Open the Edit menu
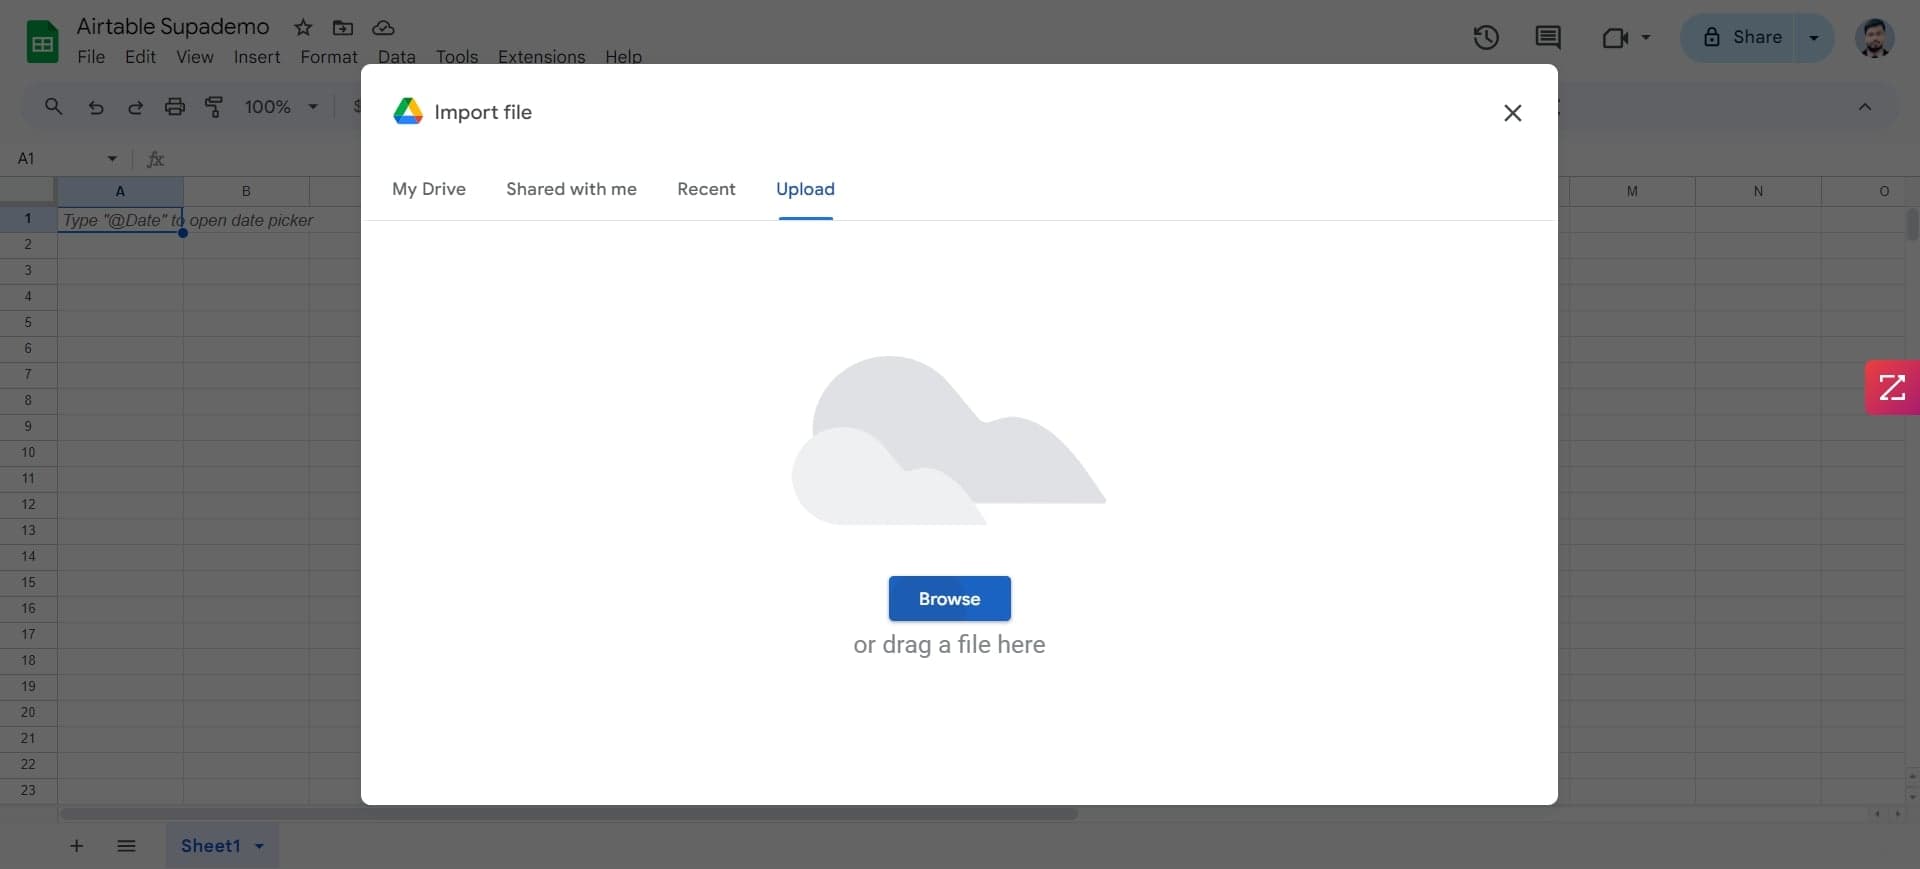This screenshot has height=869, width=1920. [140, 57]
